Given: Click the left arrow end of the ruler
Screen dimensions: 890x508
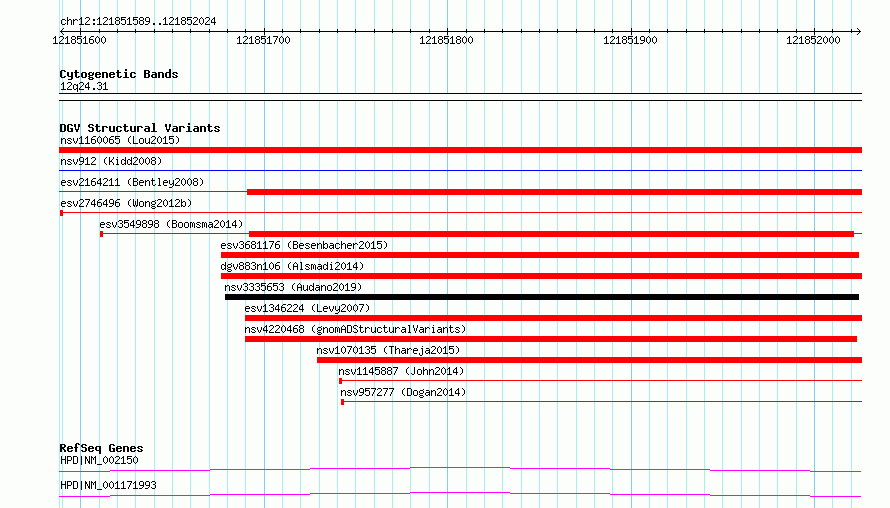Looking at the screenshot, I should [62, 32].
